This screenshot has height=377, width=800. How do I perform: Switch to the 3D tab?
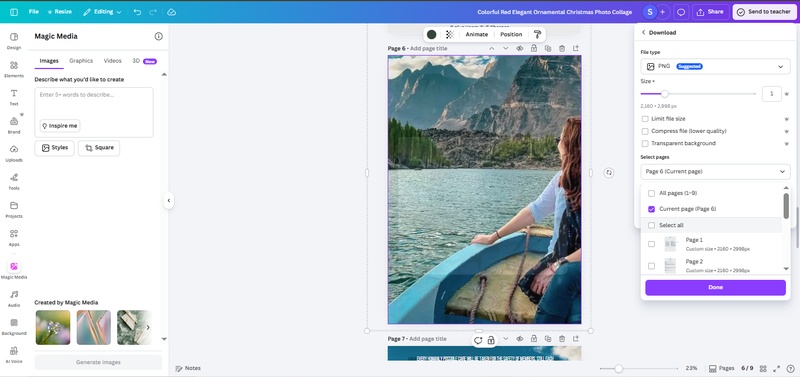coord(144,61)
